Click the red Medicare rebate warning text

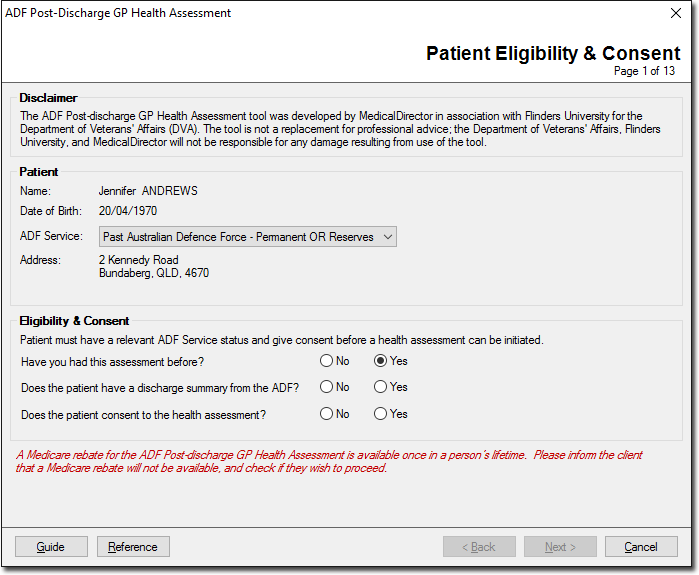[330, 461]
